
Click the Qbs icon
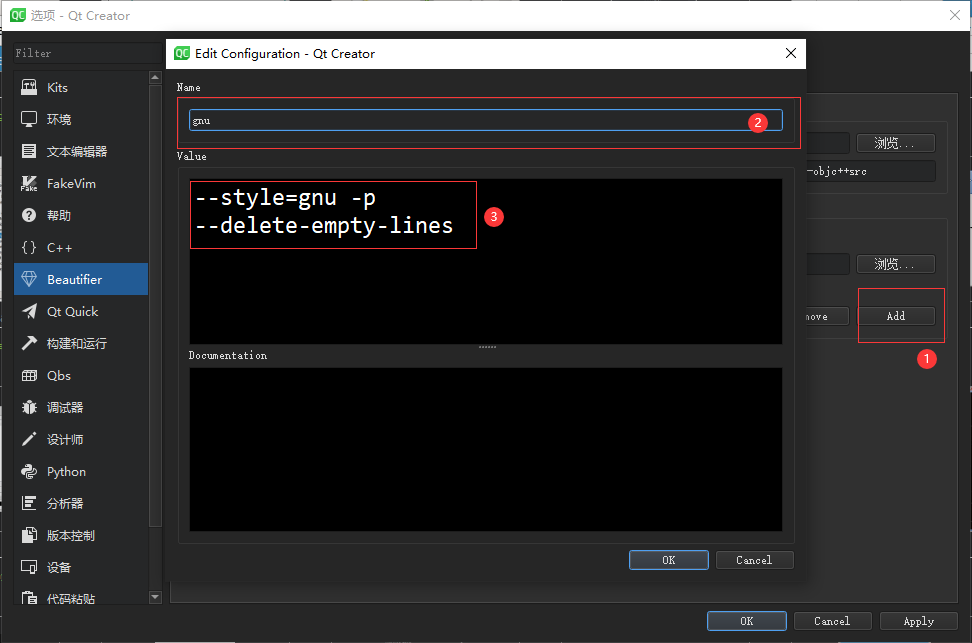[x=29, y=376]
